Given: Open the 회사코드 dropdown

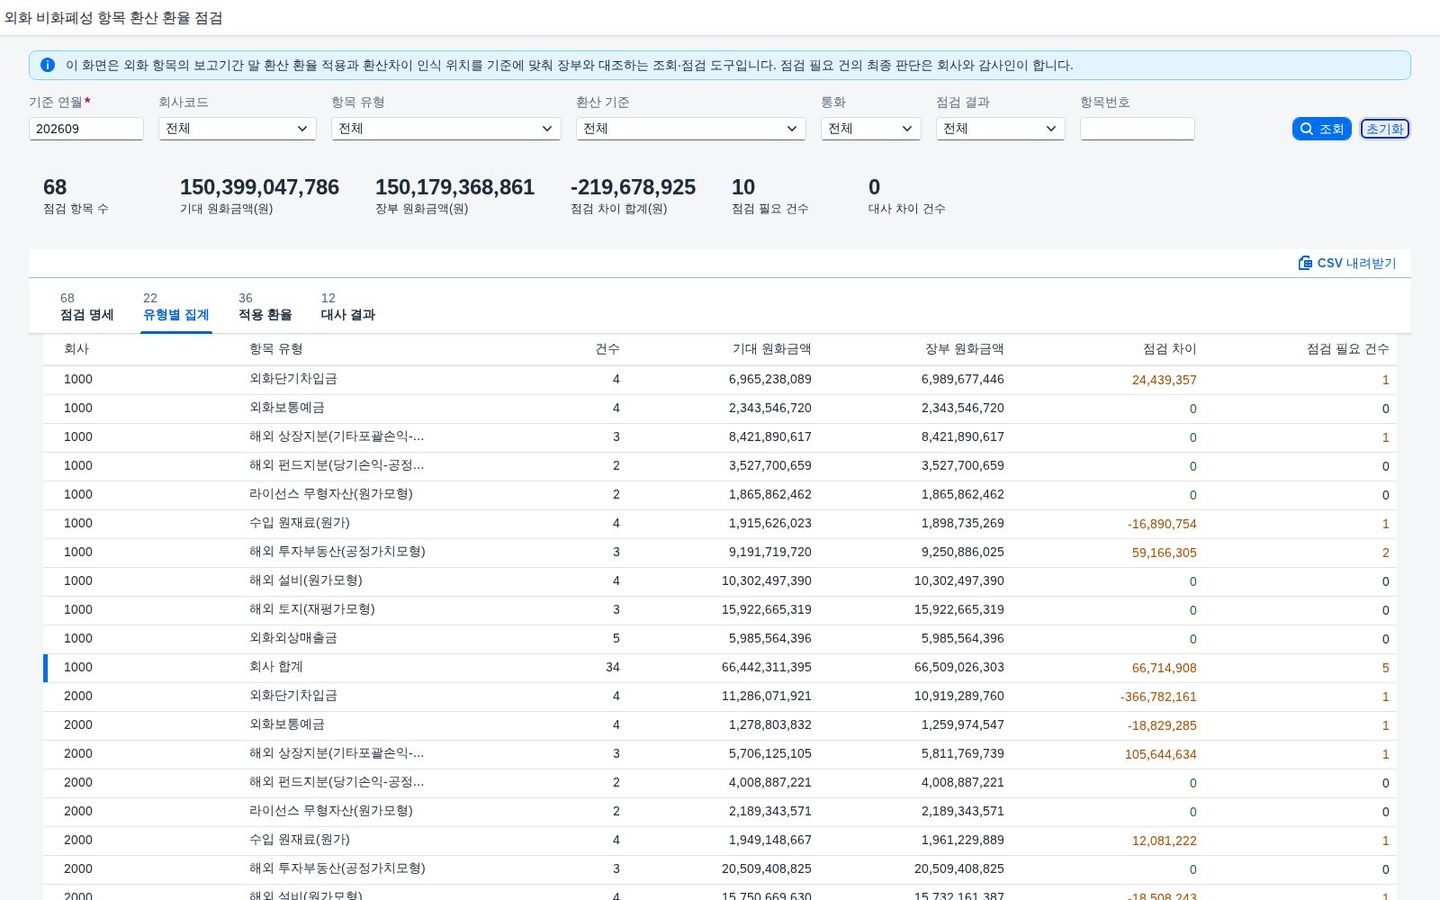Looking at the screenshot, I should click(x=237, y=129).
